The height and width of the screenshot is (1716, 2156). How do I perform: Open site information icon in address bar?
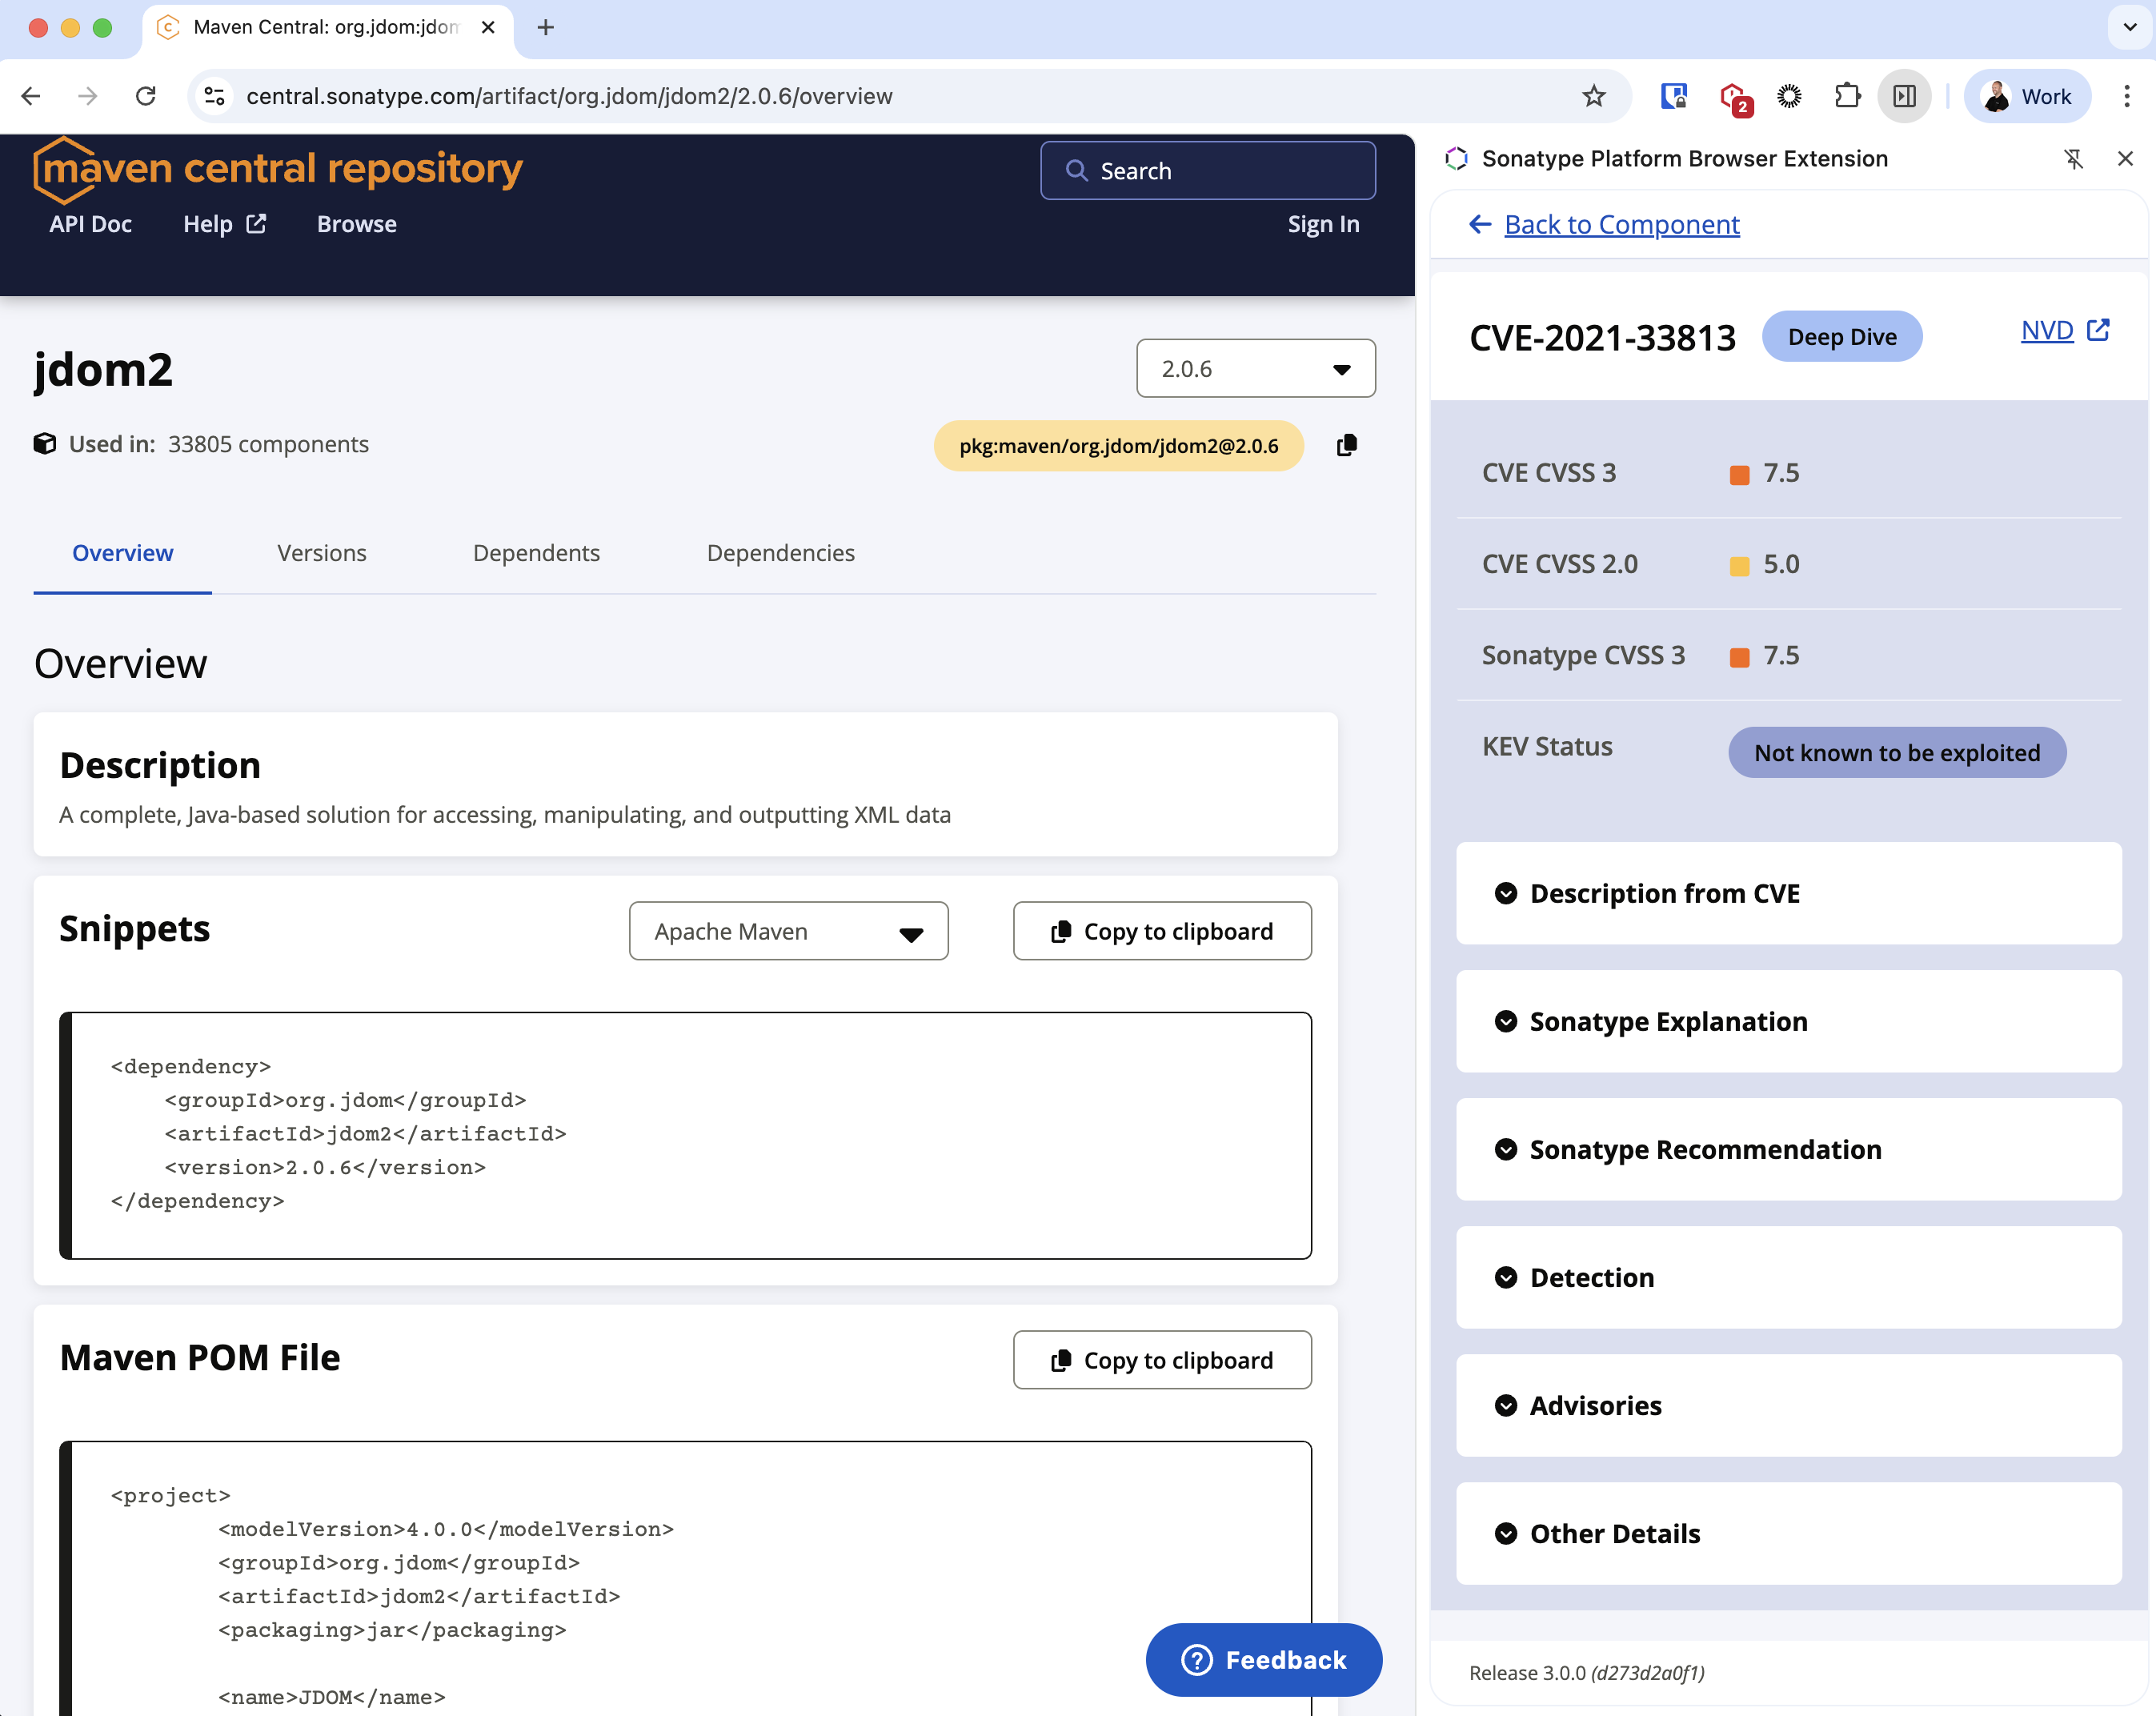coord(214,96)
